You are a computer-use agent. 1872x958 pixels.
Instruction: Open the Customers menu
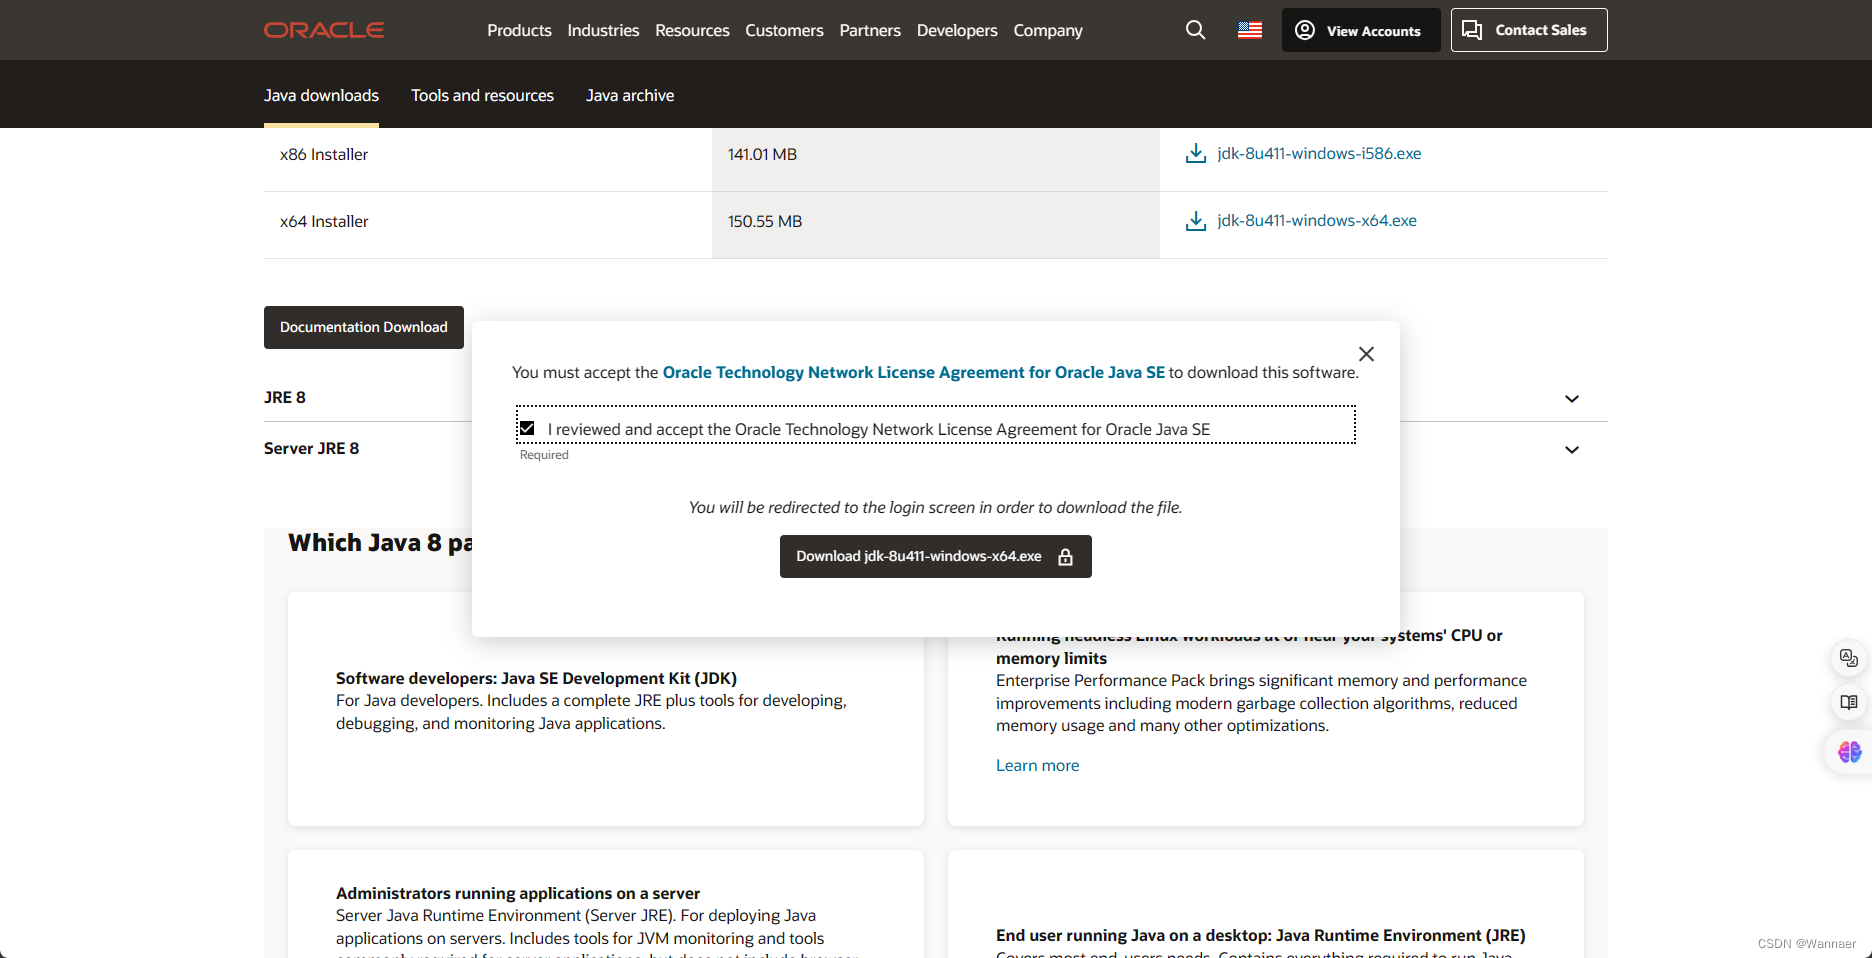tap(784, 30)
